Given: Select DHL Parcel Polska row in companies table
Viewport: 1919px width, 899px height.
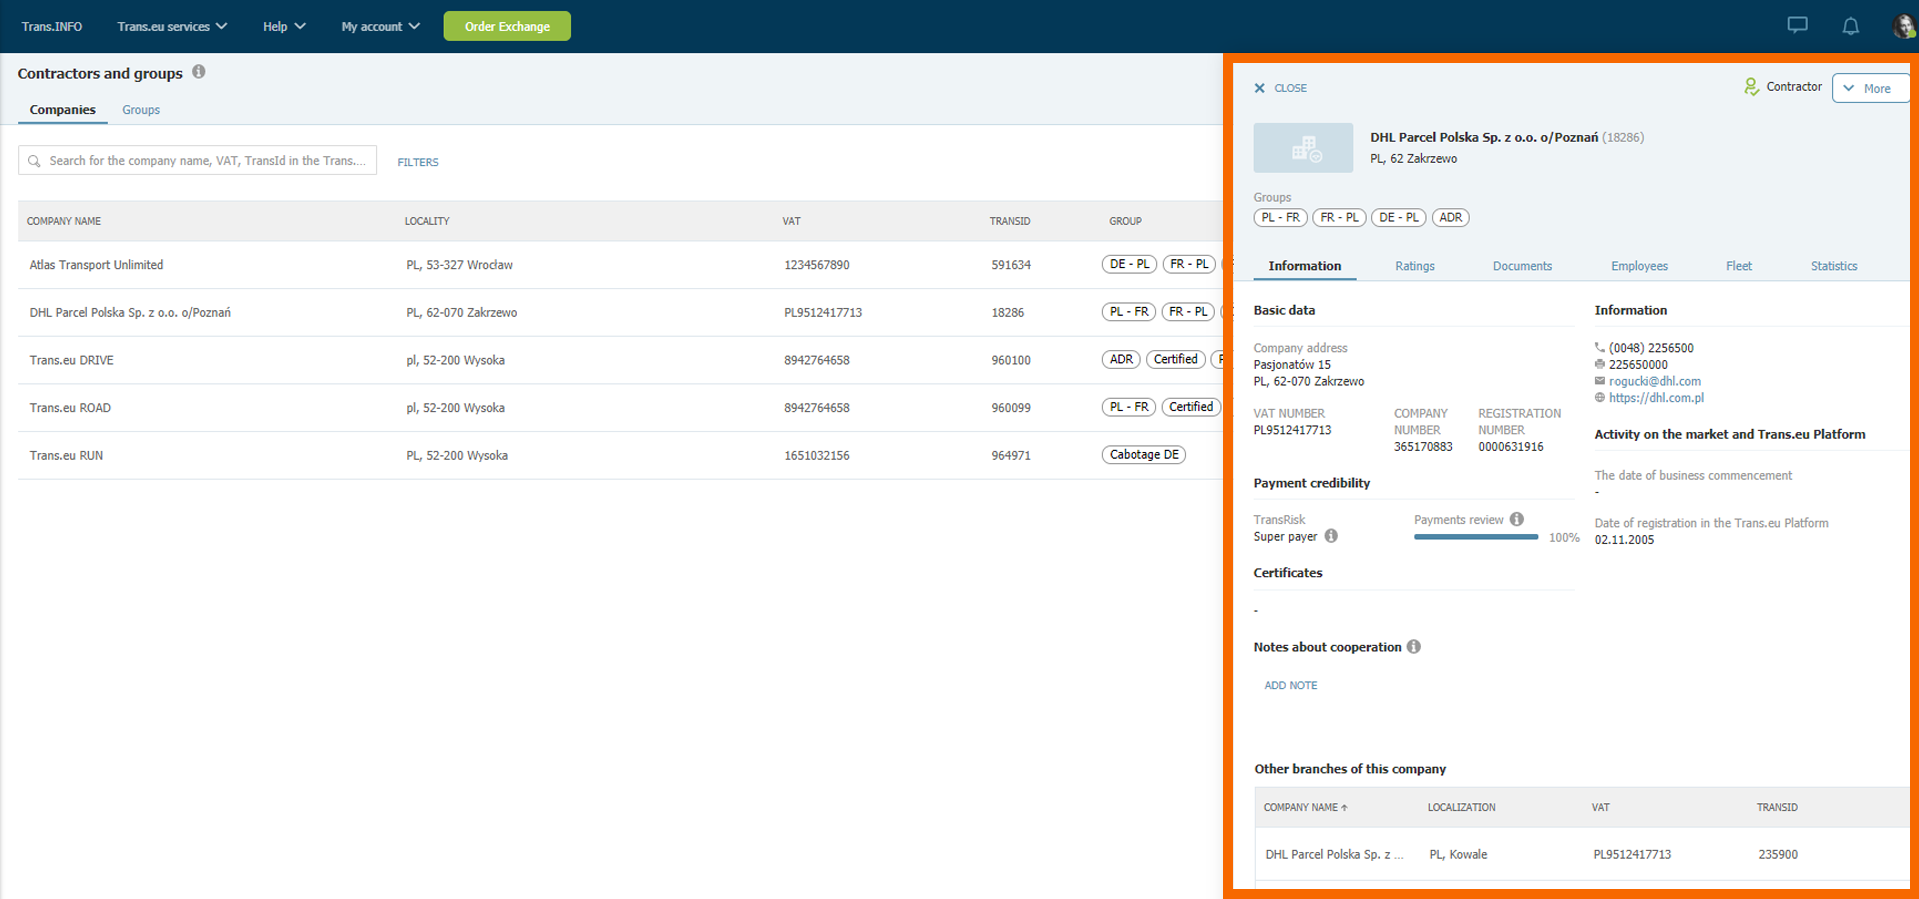Looking at the screenshot, I should tap(620, 312).
